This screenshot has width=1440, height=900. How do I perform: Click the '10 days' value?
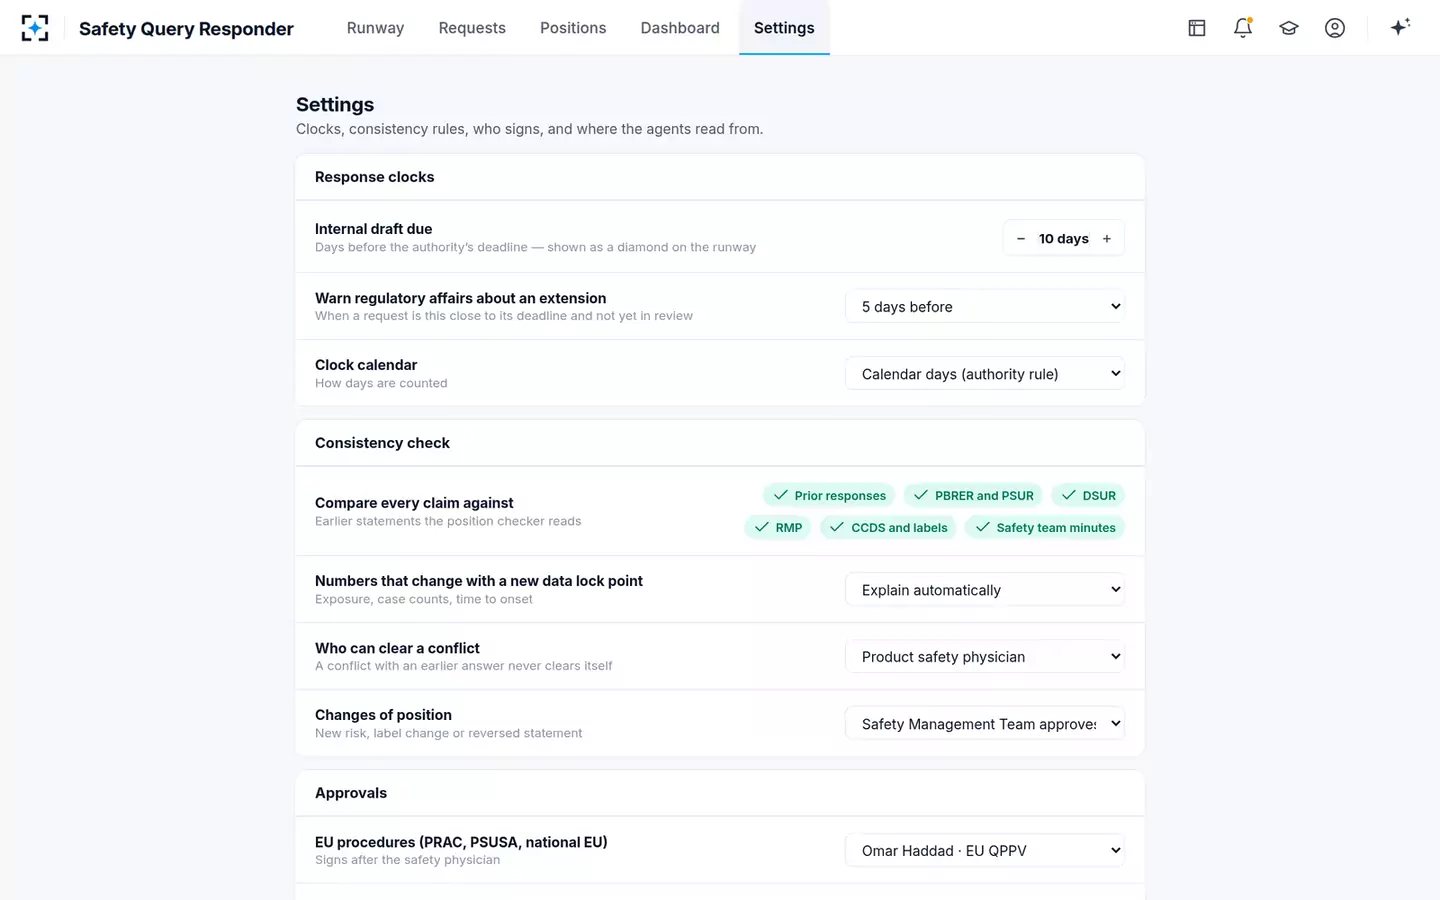tap(1063, 239)
